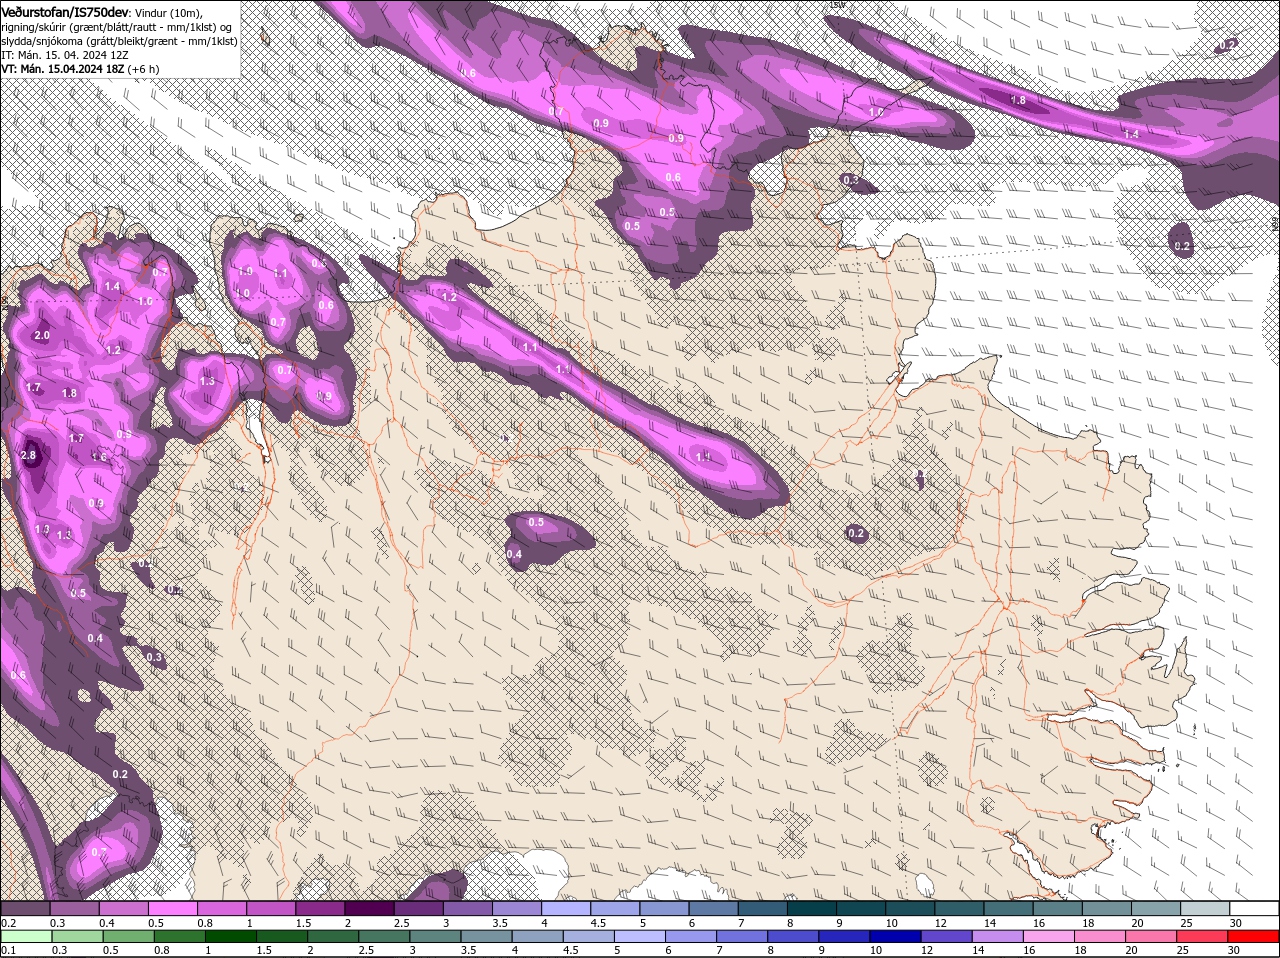Pick the 0.5–0.8 medium green rain swatch
Screen dimensions: 1280x958
[x=129, y=937]
